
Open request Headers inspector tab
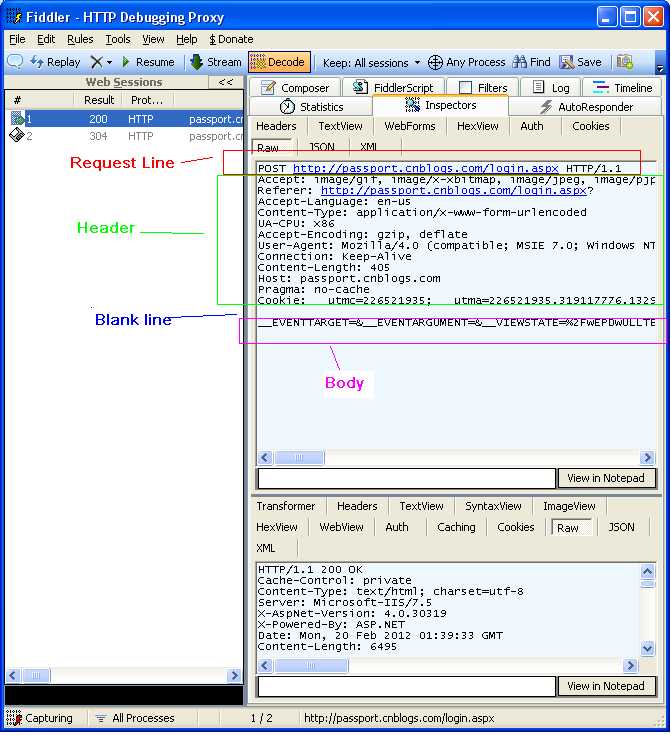(x=276, y=126)
